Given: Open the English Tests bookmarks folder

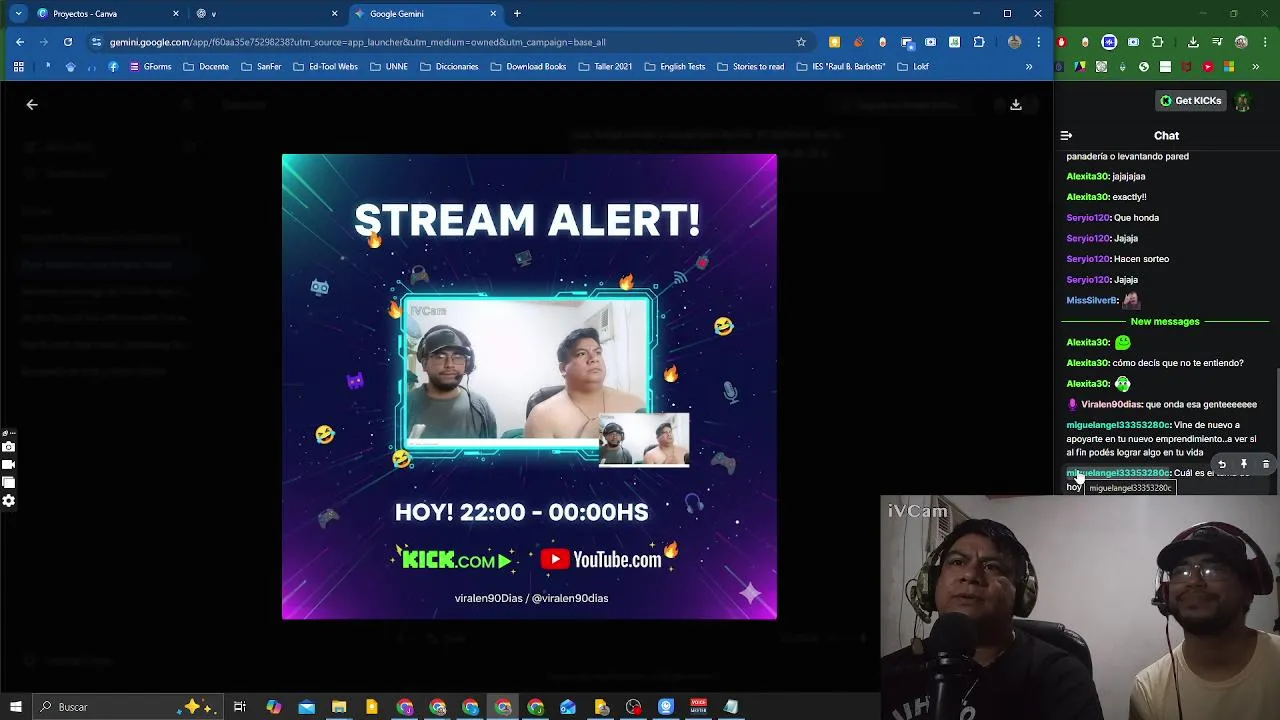Looking at the screenshot, I should (x=675, y=67).
